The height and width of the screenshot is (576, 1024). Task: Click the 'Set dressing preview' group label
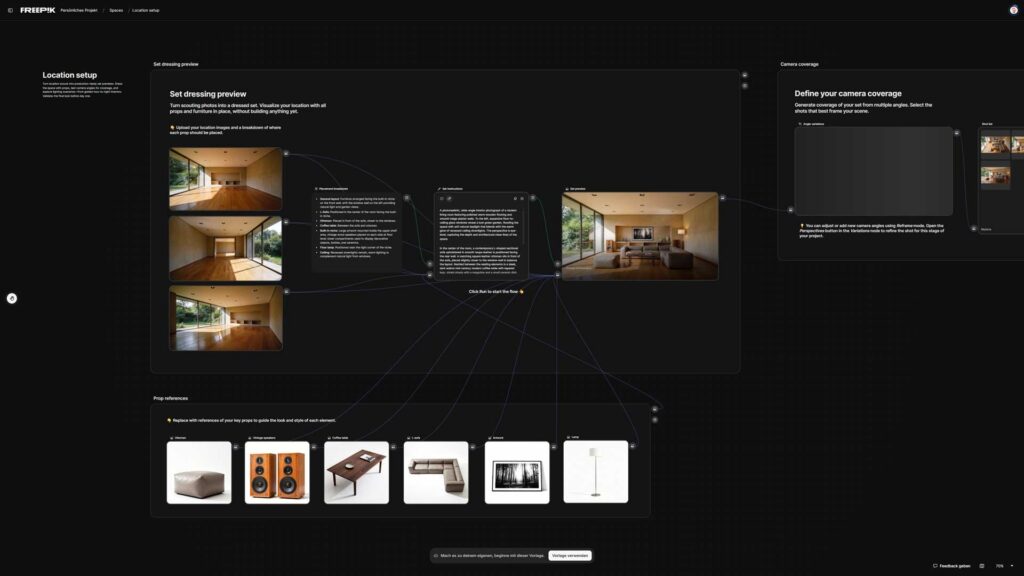176,64
